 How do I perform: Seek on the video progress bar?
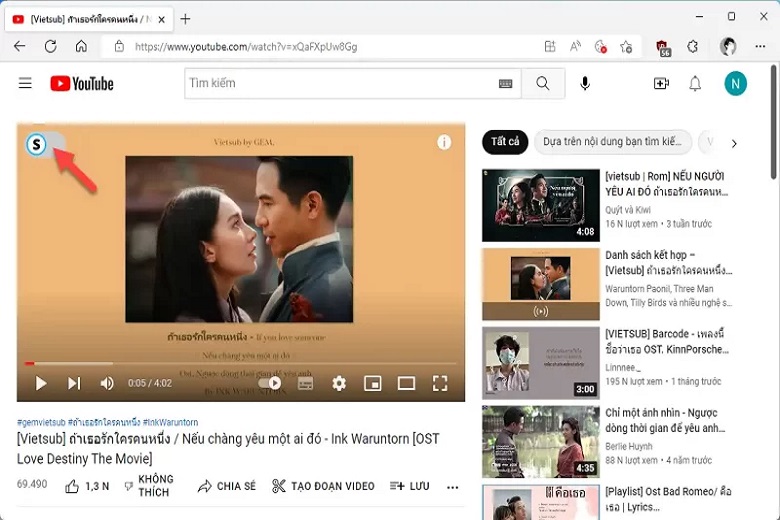pyautogui.click(x=241, y=364)
